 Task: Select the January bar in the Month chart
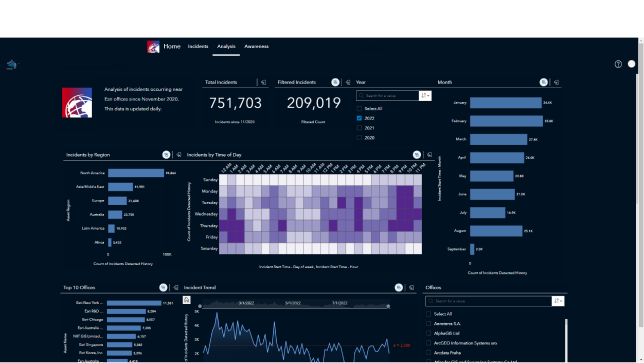506,103
